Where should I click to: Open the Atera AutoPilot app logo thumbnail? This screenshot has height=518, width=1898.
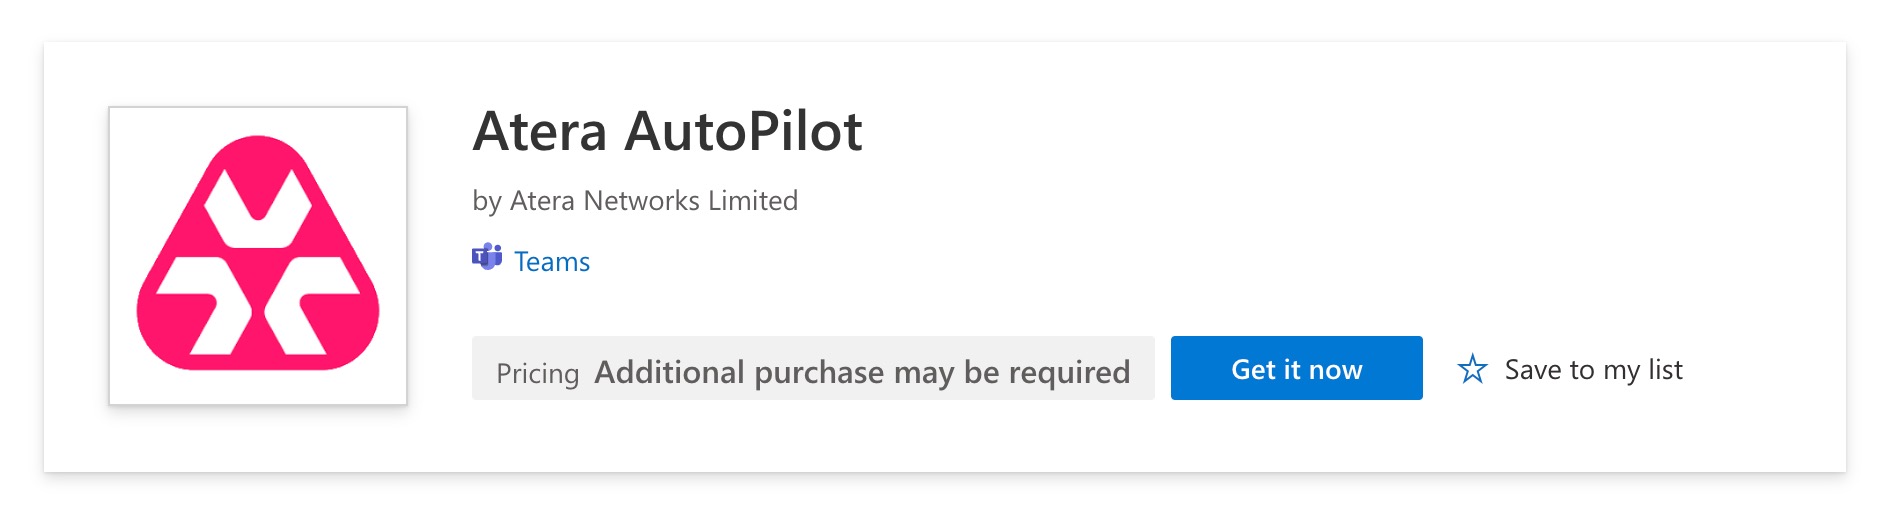[258, 256]
